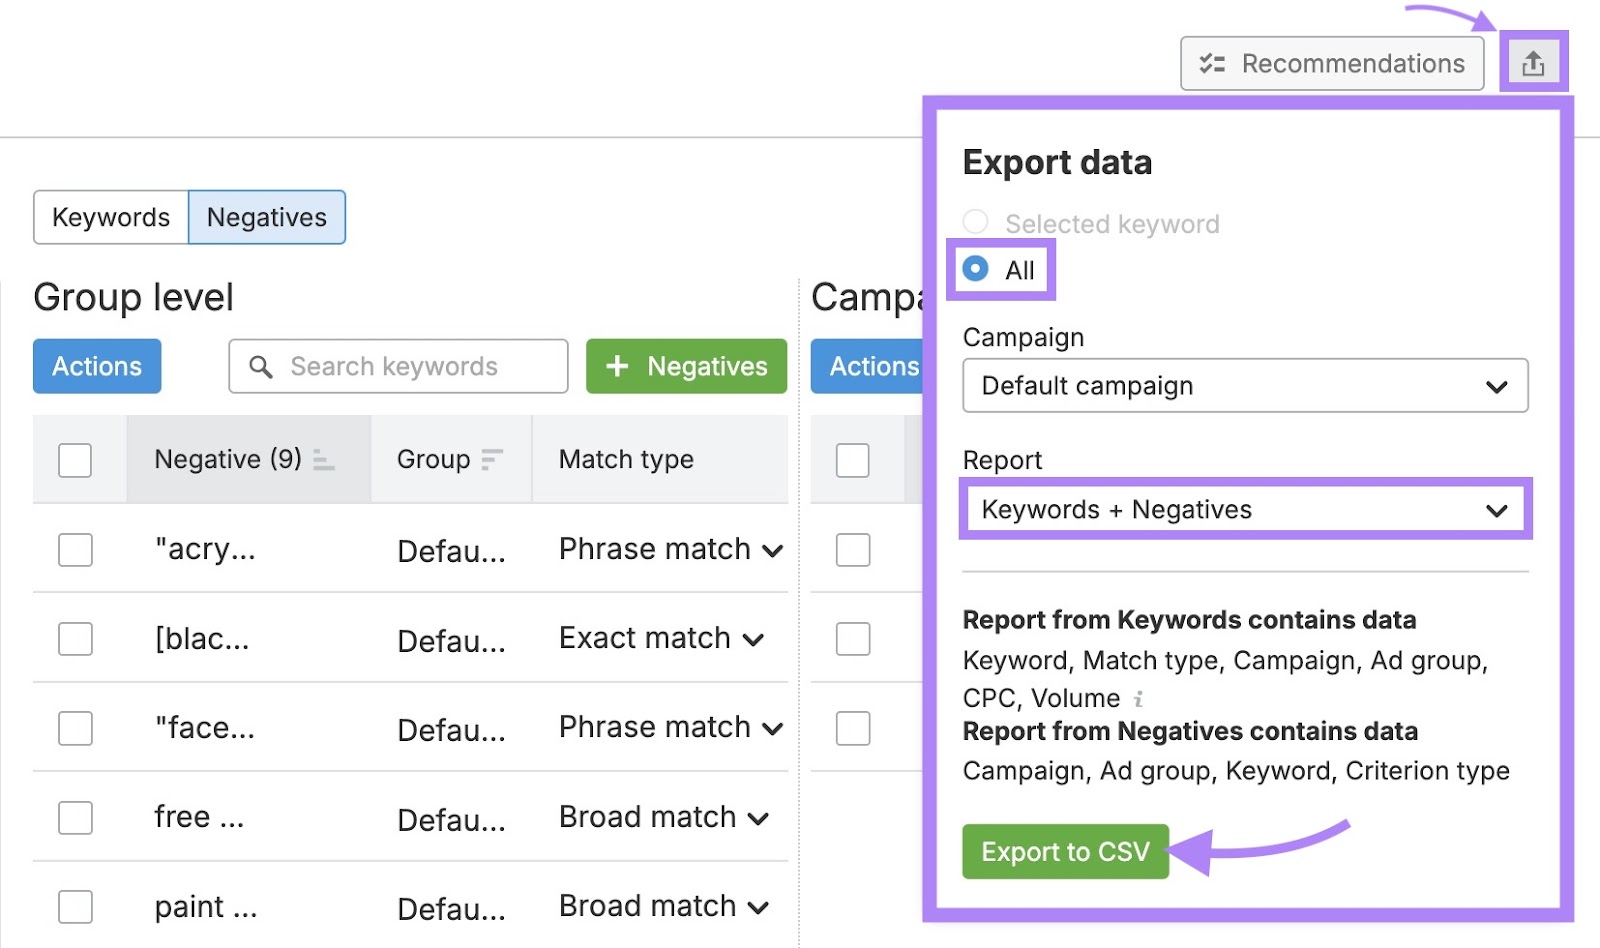Click the Export to CSV button
This screenshot has height=948, width=1600.
tap(1064, 851)
